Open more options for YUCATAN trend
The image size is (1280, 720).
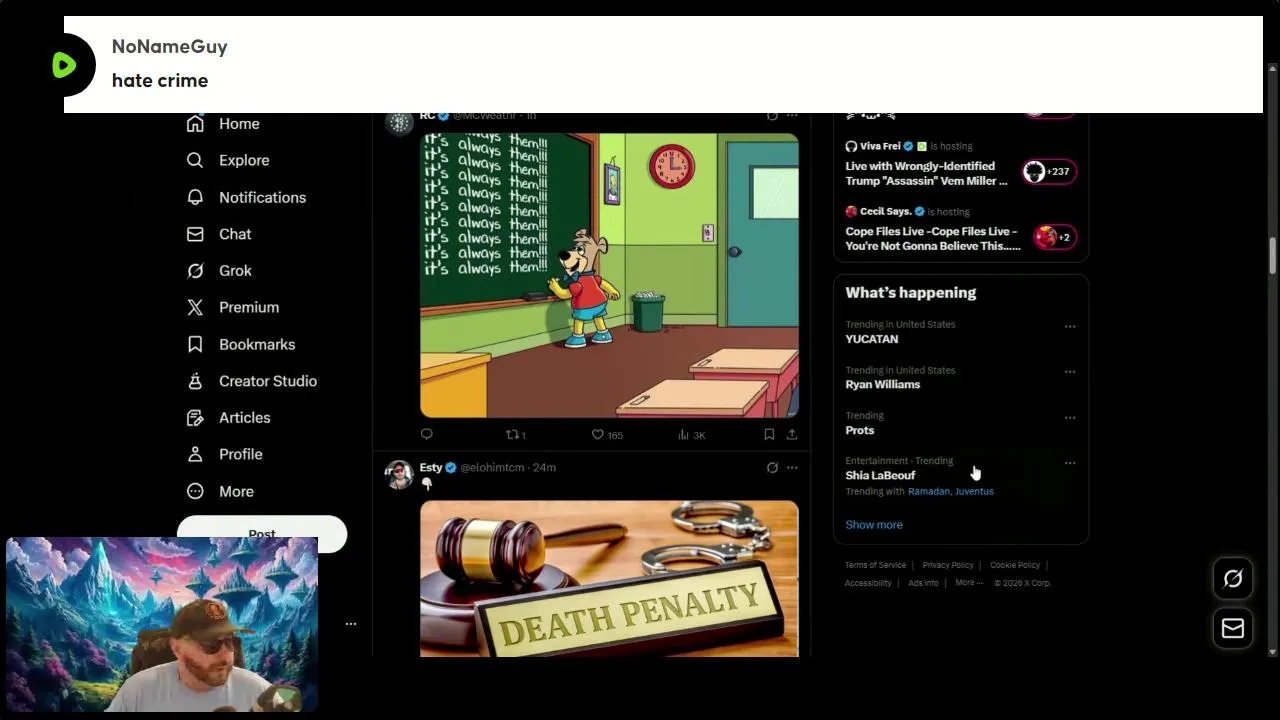click(x=1070, y=326)
